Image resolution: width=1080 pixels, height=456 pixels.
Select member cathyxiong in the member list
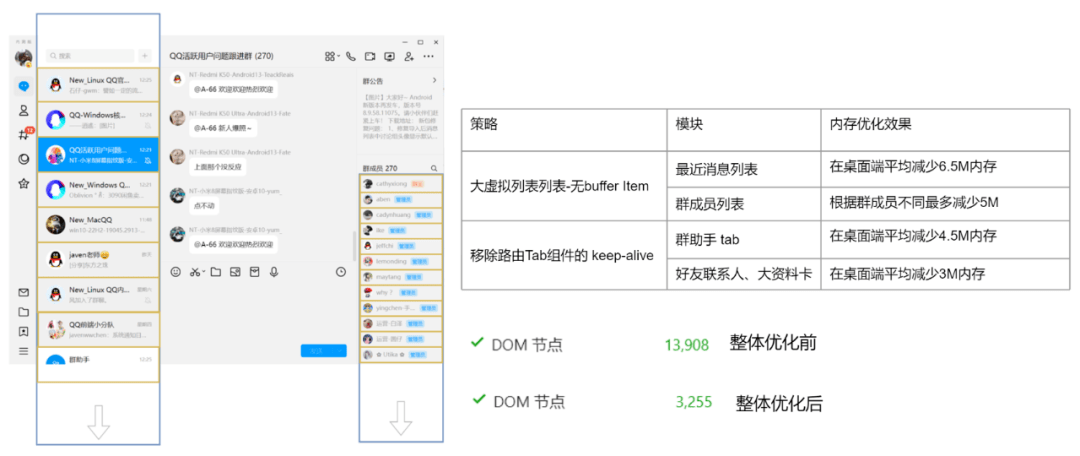(x=401, y=184)
